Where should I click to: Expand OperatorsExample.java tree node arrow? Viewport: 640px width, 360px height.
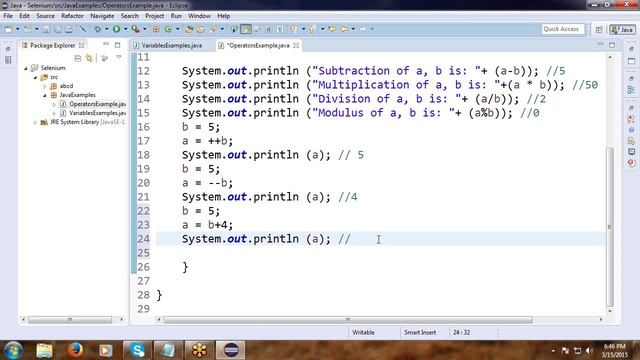(x=54, y=104)
